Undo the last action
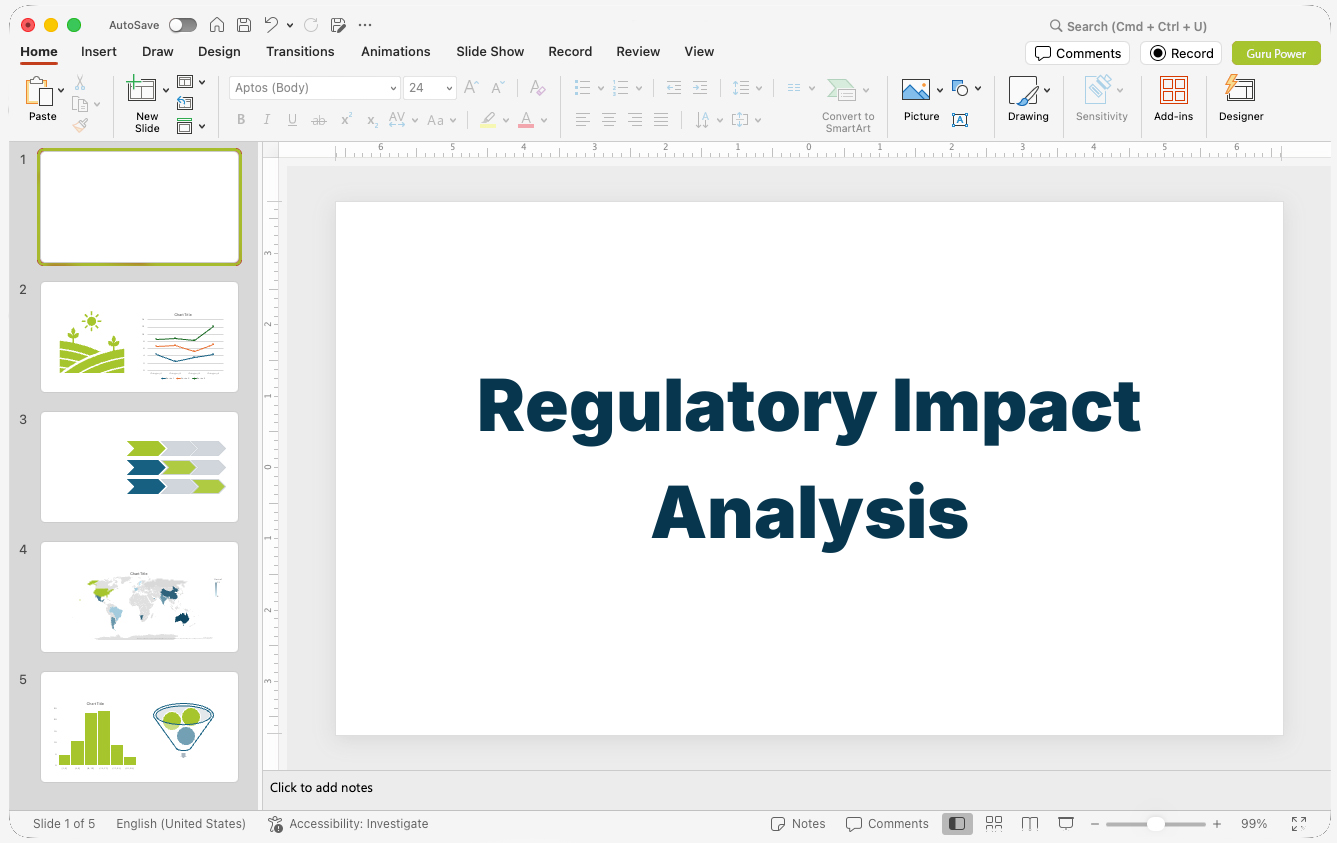1337x843 pixels. click(271, 25)
